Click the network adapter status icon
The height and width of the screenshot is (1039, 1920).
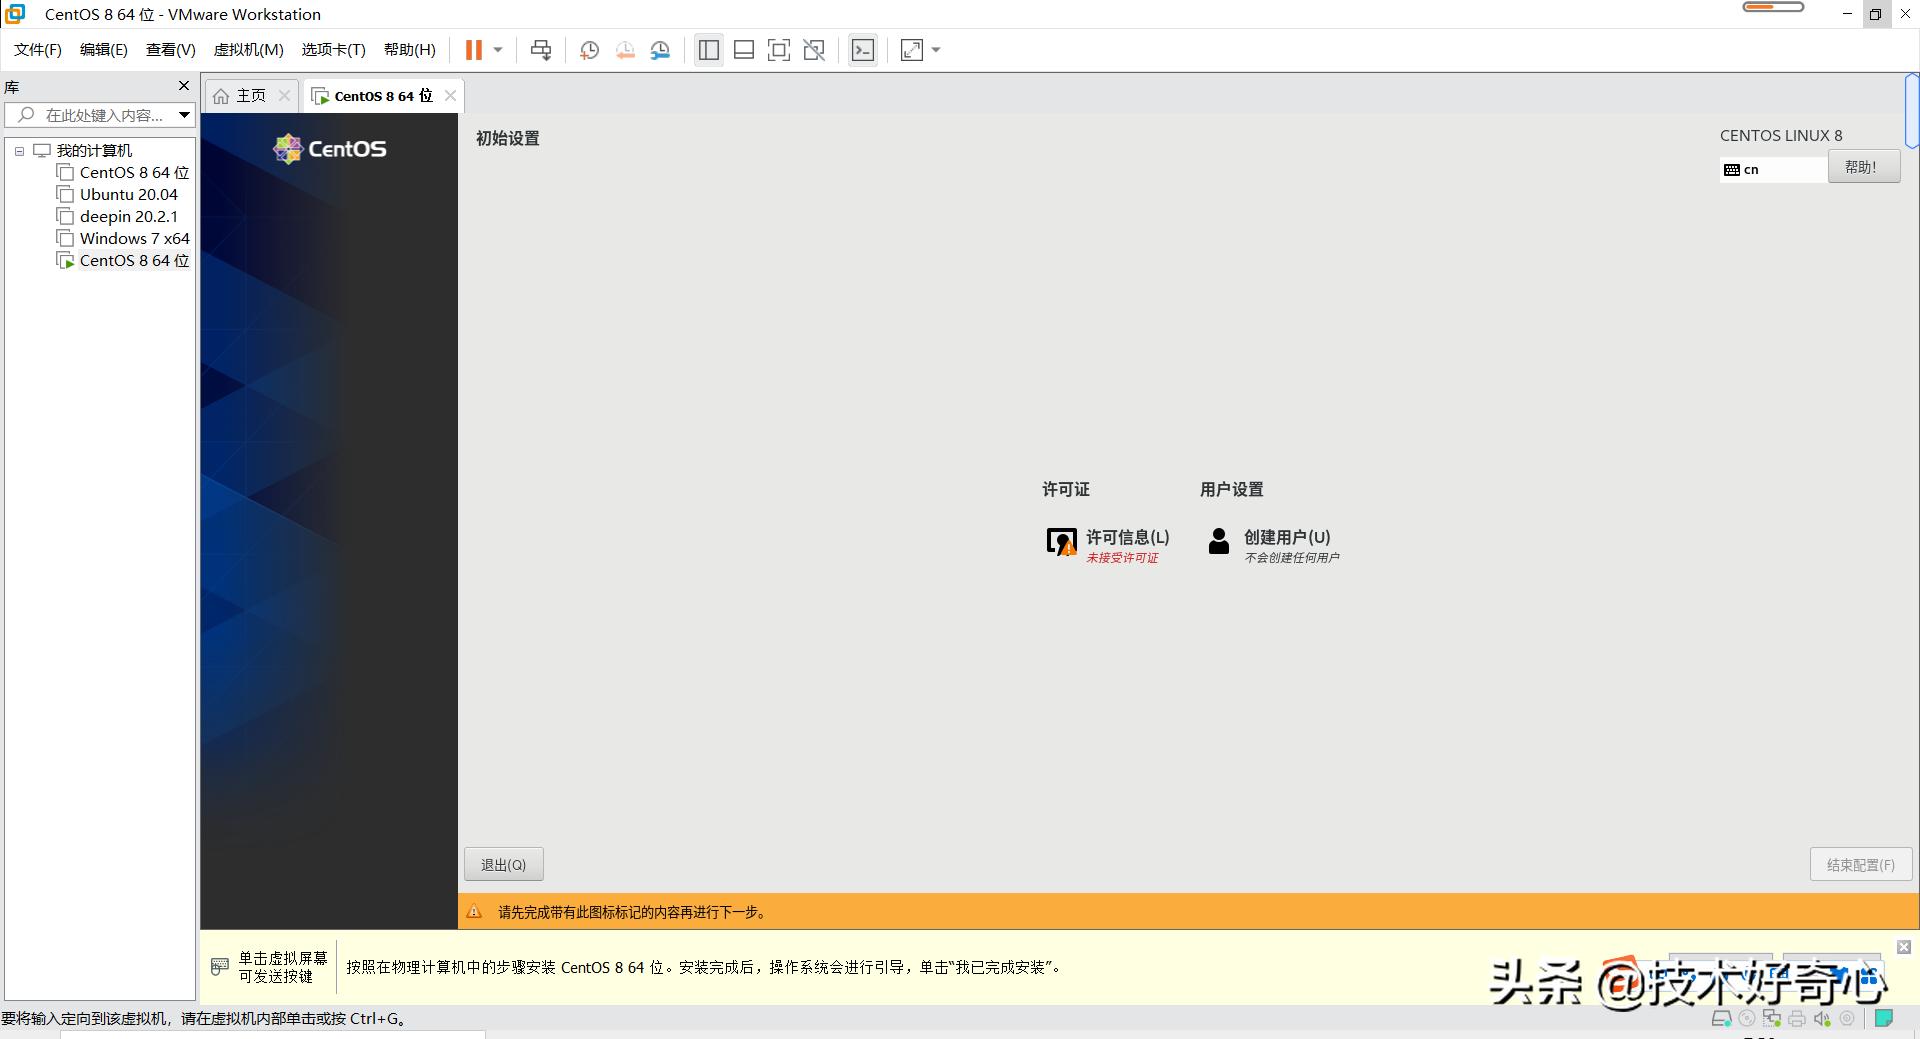1772,1018
